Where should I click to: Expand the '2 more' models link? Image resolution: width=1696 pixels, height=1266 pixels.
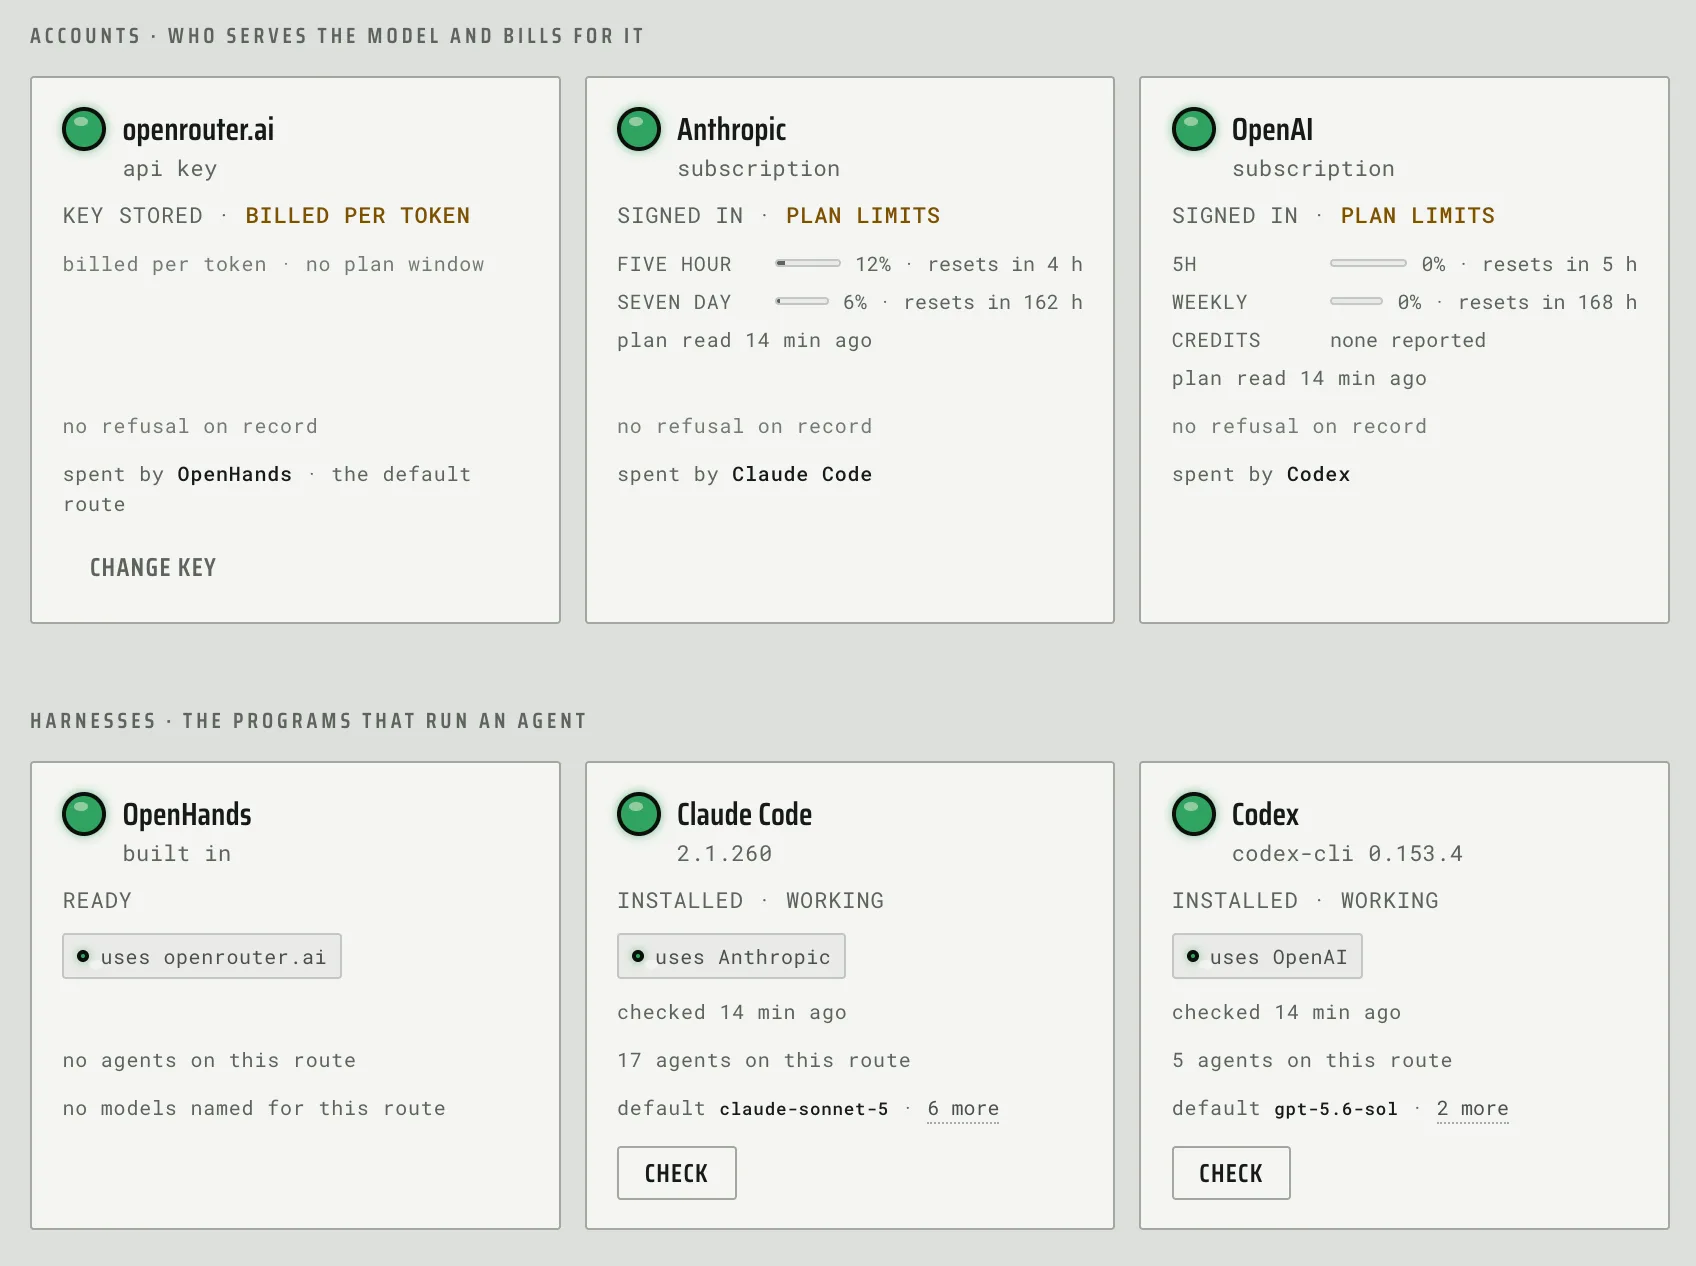pos(1473,1109)
